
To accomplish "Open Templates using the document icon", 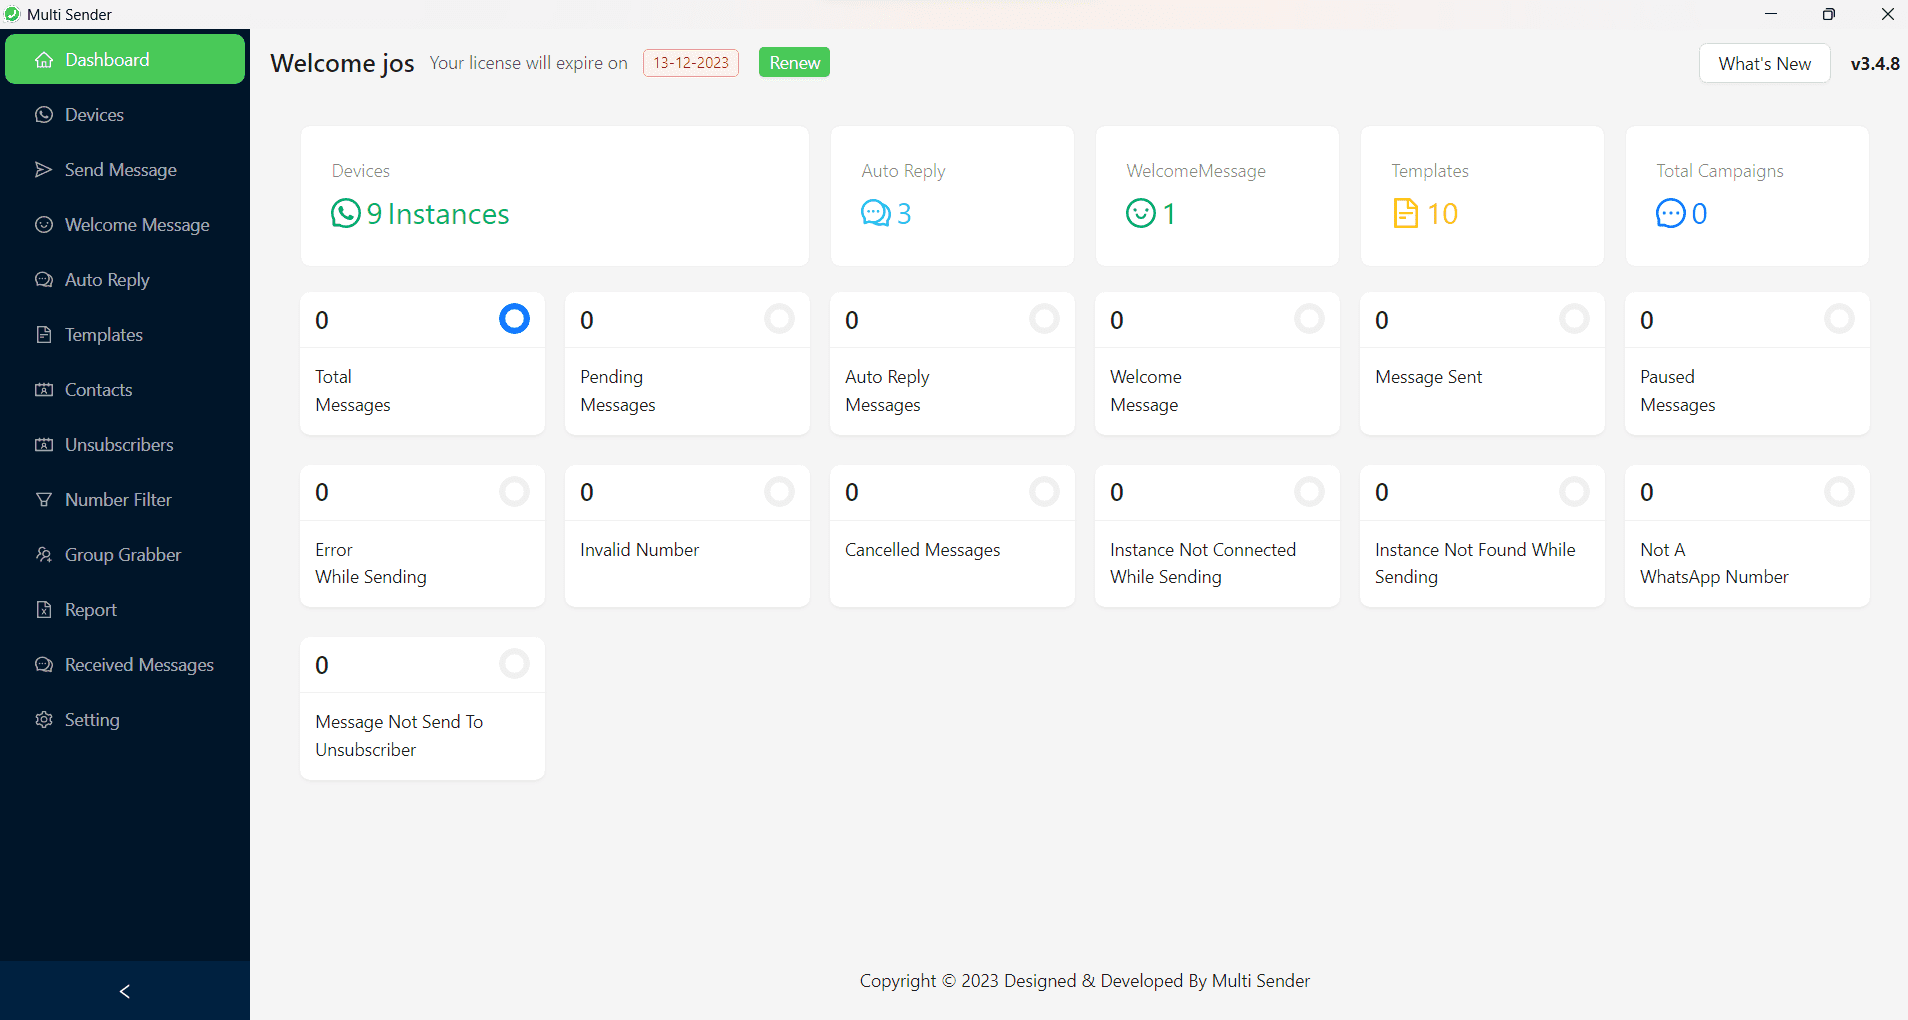I will (44, 334).
